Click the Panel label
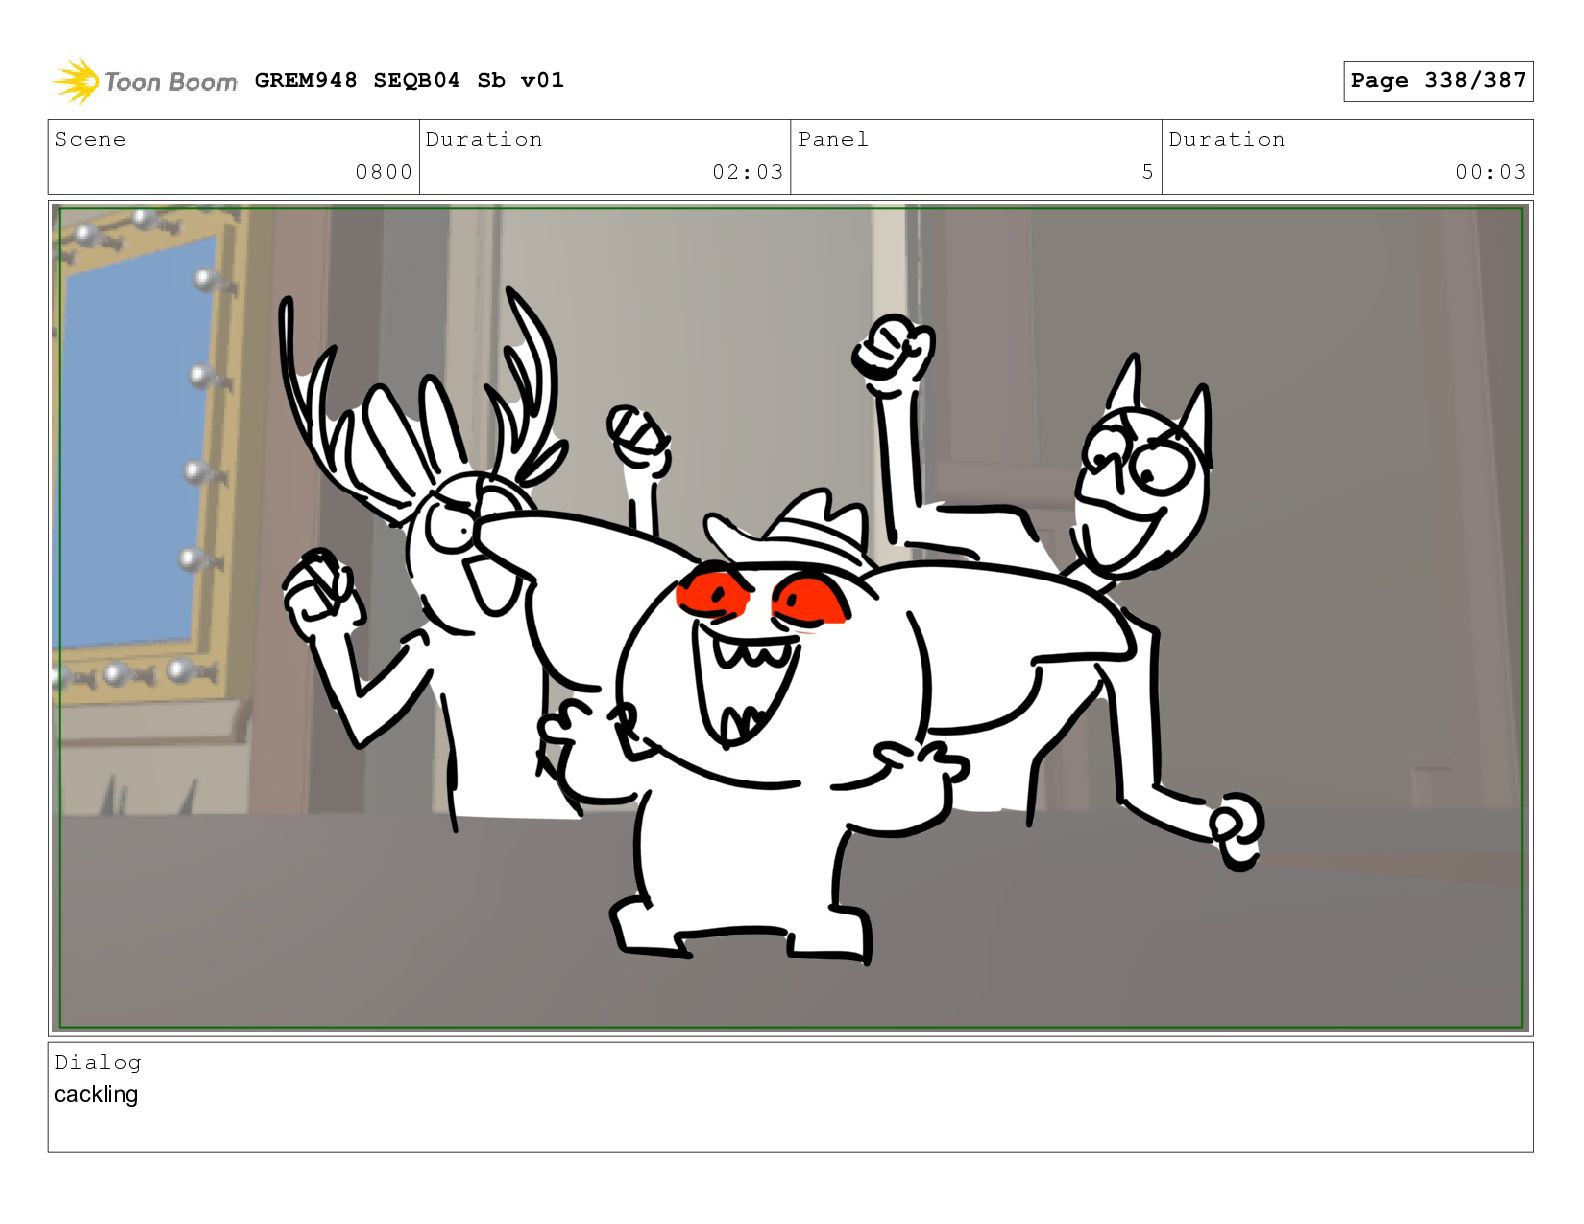 pyautogui.click(x=833, y=139)
